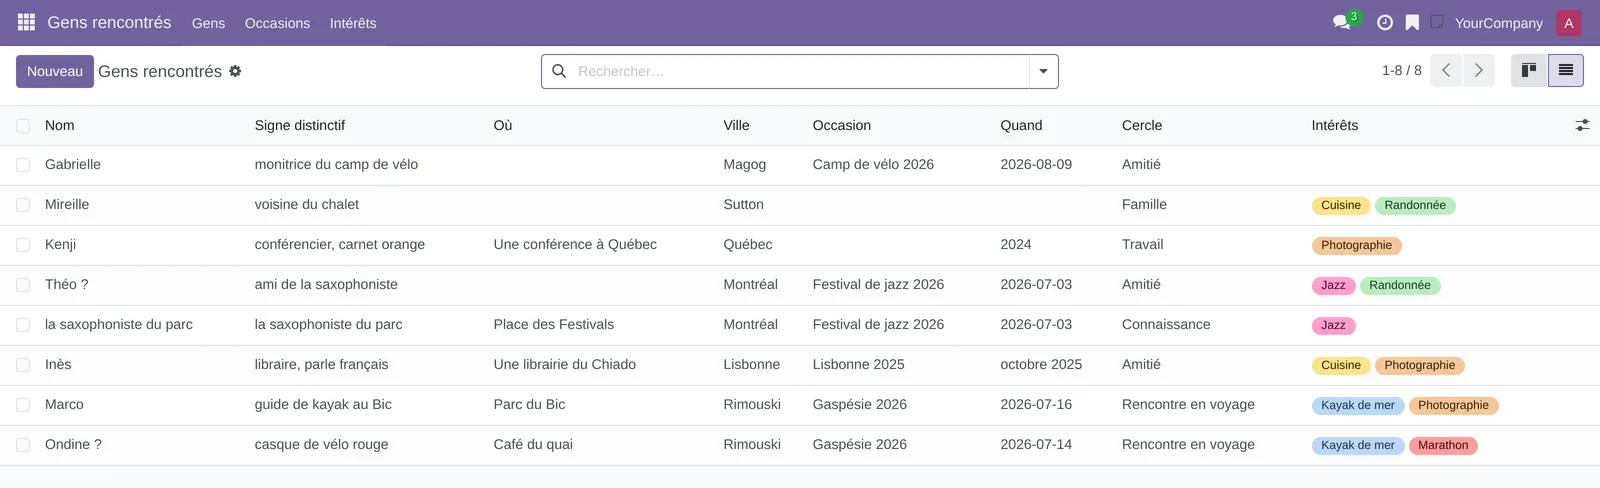
Task: Click the yellow Cuisine tag on Mireille's row
Action: point(1341,205)
